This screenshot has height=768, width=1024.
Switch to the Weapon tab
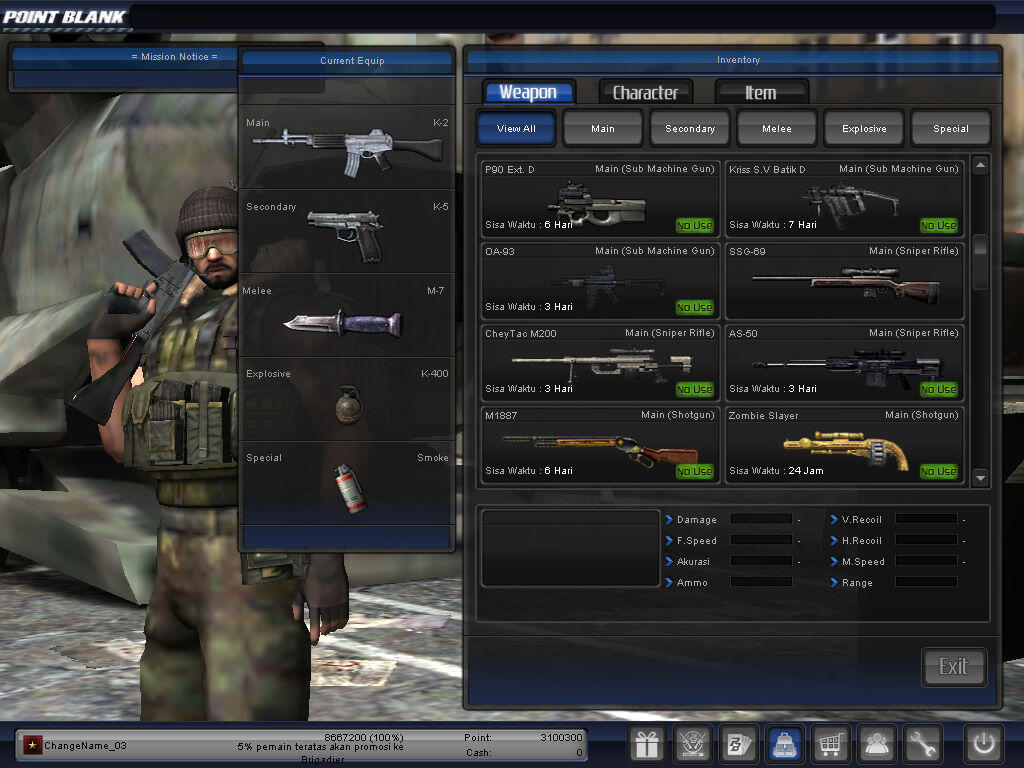pos(528,92)
